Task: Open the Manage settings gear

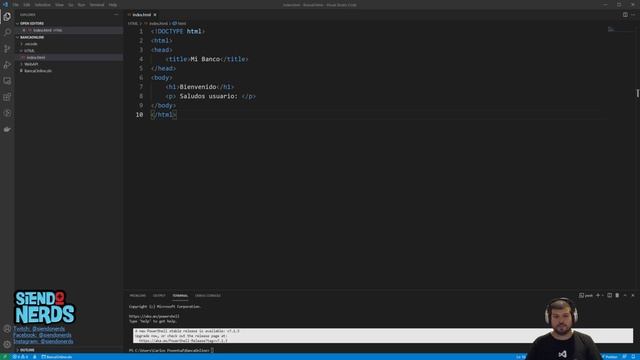Action: click(x=7, y=344)
